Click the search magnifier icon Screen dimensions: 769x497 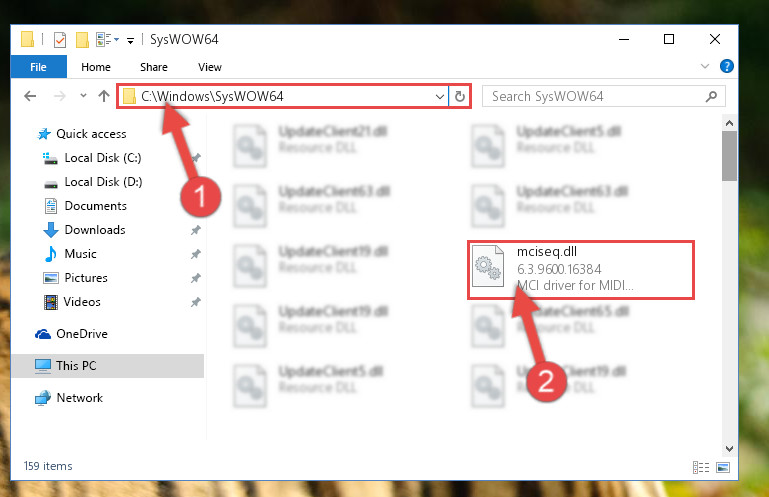(x=711, y=96)
